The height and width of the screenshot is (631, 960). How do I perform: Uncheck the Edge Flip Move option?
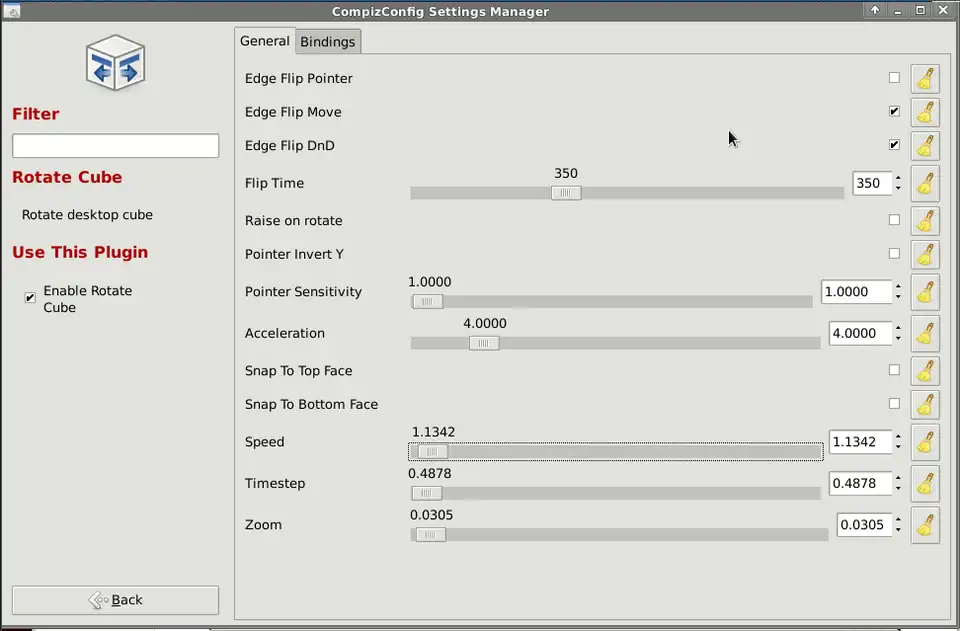coord(894,112)
